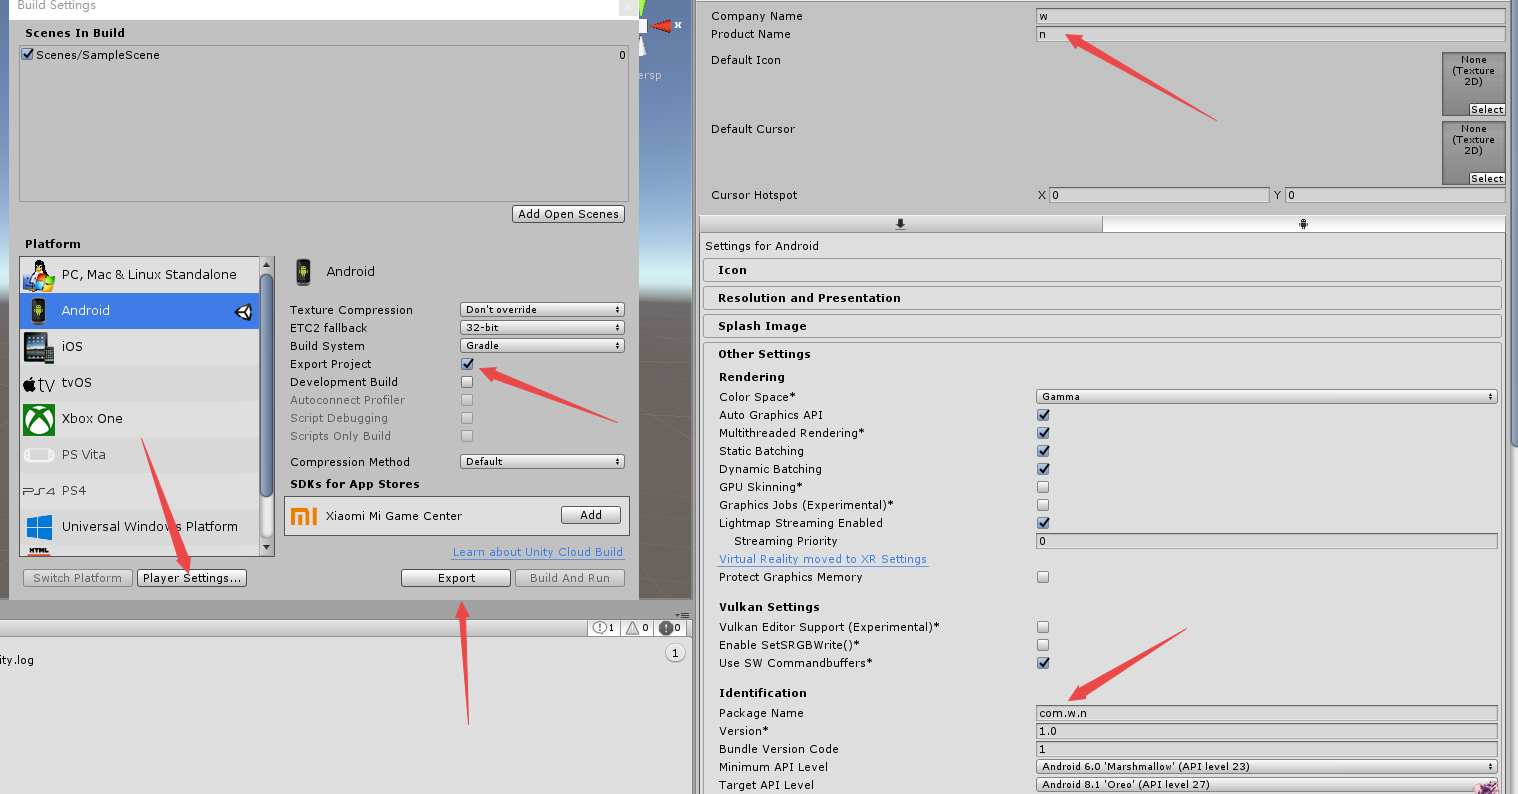Screen dimensions: 1518x794
Task: Open Learn about Unity Cloud Build link
Action: coord(538,552)
